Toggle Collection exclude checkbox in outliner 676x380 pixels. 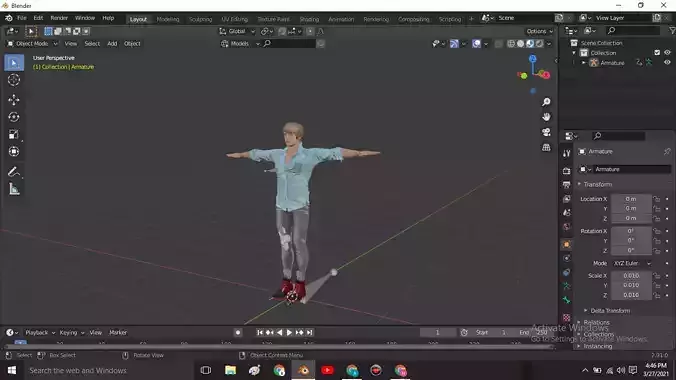657,53
